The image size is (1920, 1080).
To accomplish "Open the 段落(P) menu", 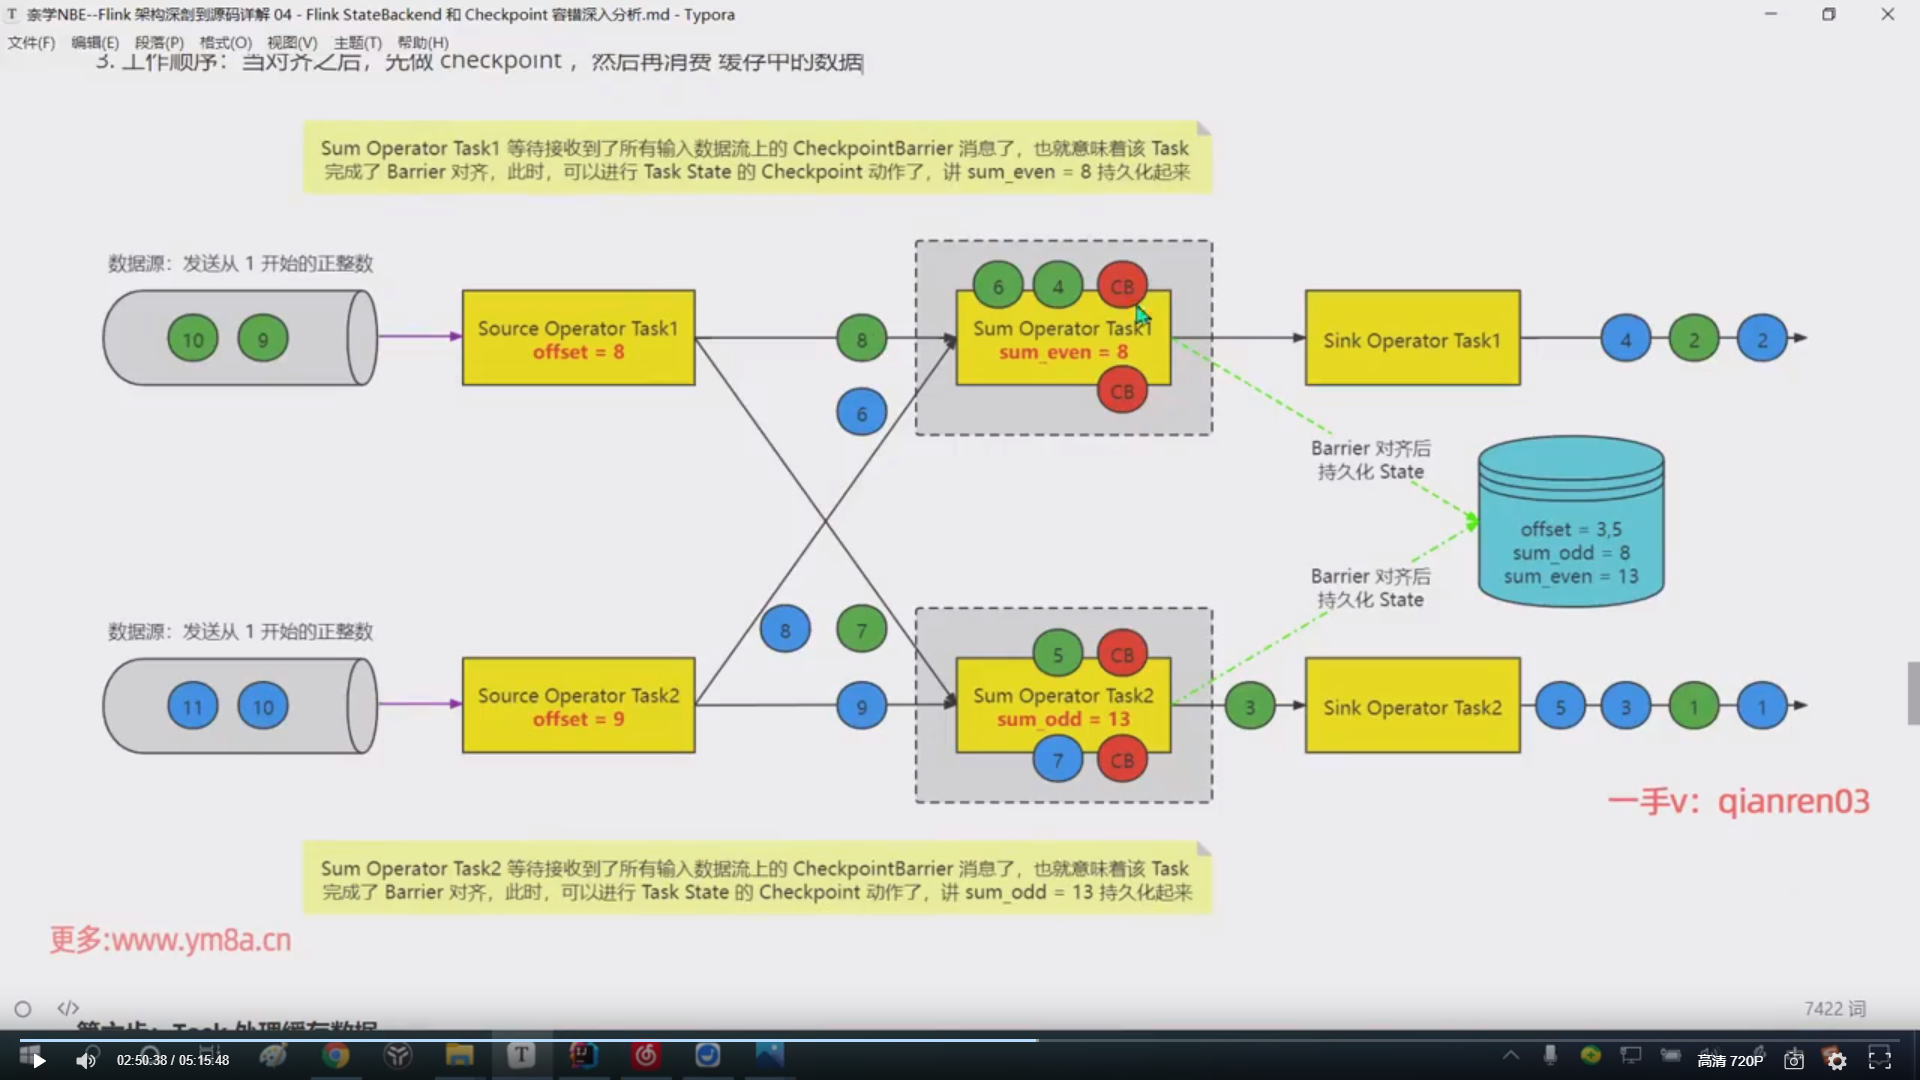I will coord(159,42).
